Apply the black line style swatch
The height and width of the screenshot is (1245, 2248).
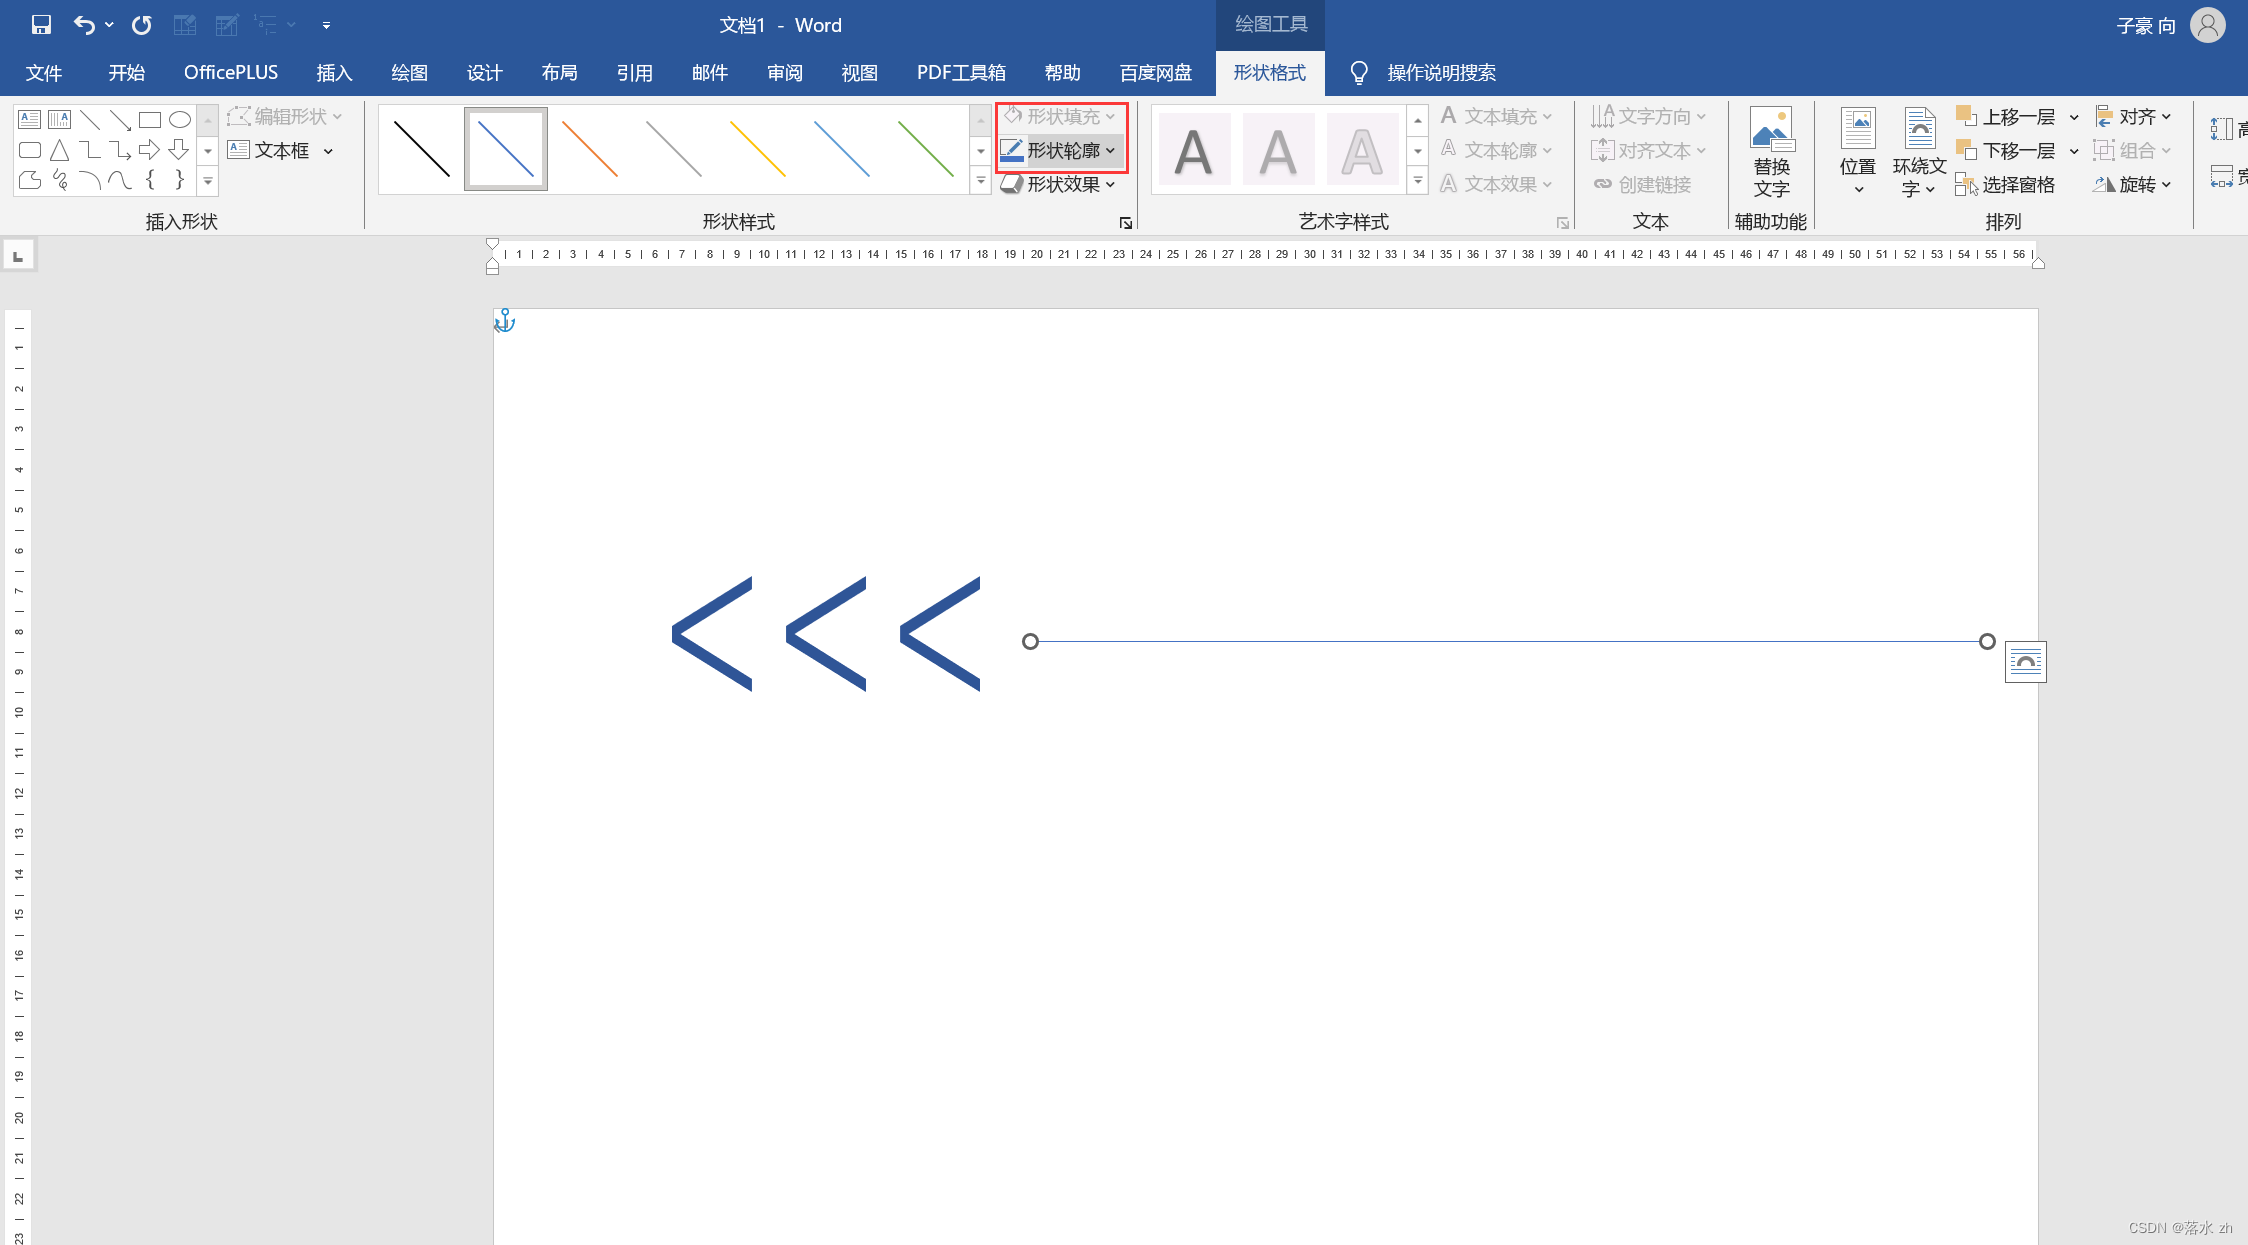(422, 149)
